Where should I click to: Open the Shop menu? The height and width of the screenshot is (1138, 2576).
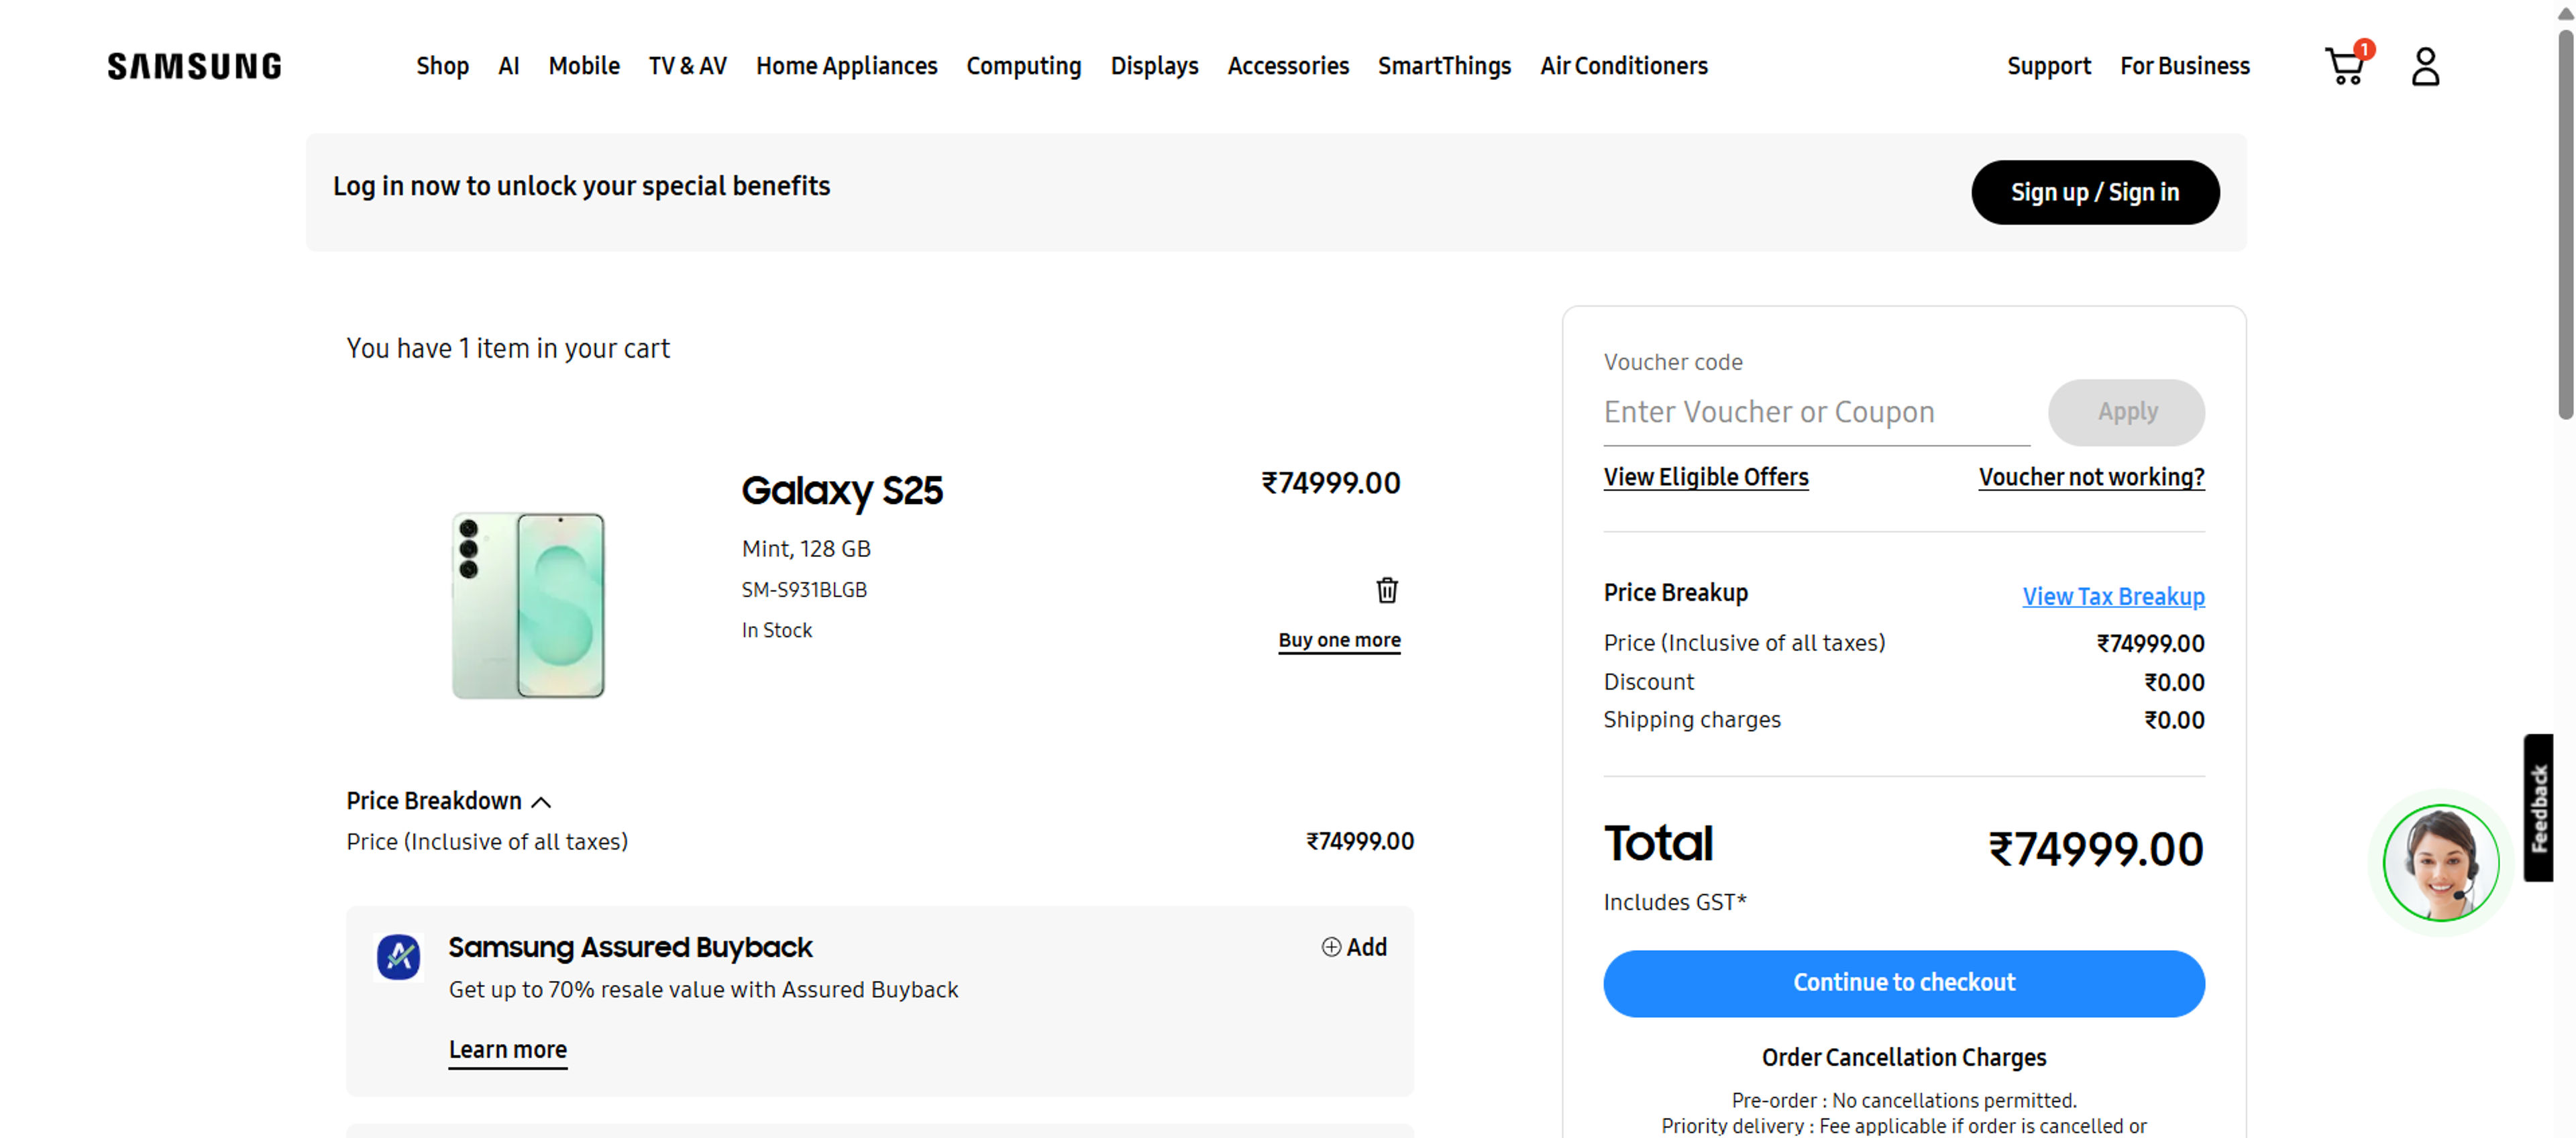(x=442, y=66)
